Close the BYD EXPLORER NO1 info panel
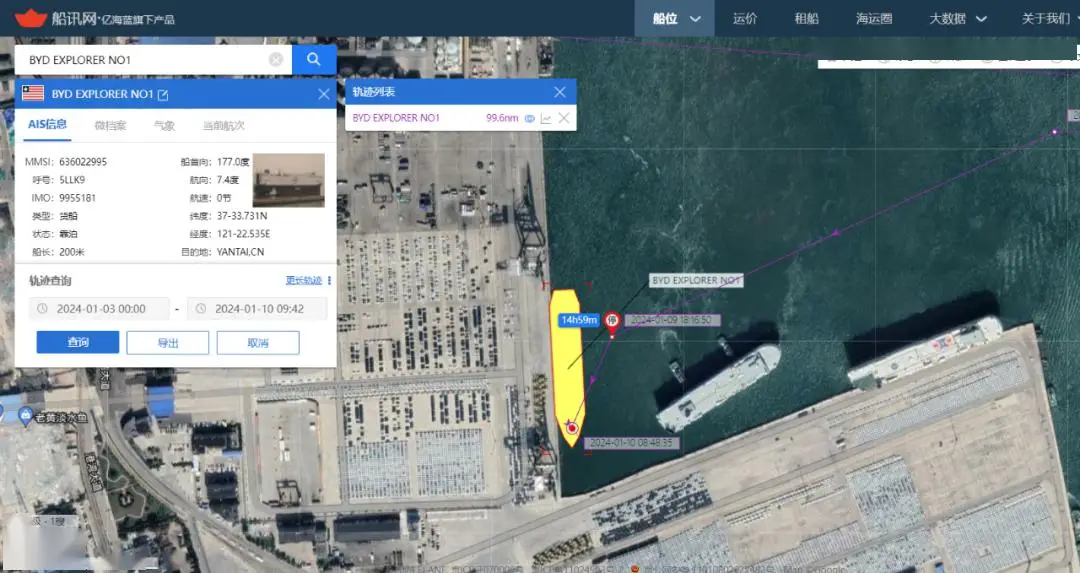 (324, 94)
